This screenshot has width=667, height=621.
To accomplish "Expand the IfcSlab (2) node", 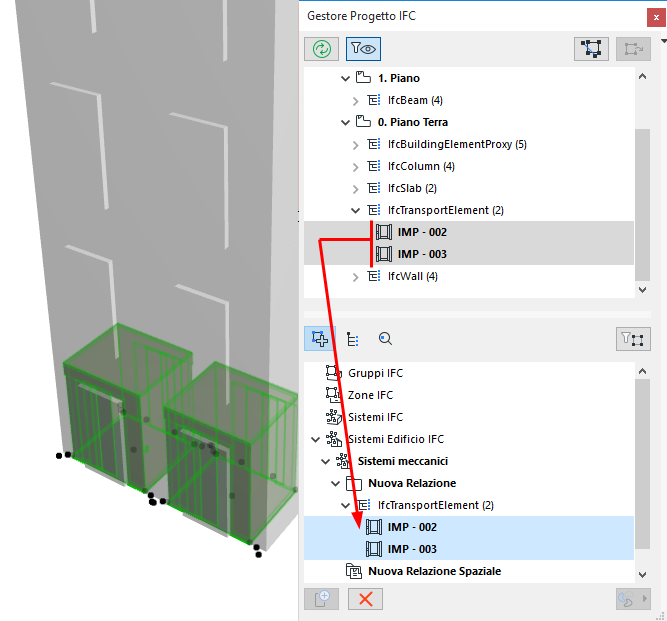I will pos(356,189).
